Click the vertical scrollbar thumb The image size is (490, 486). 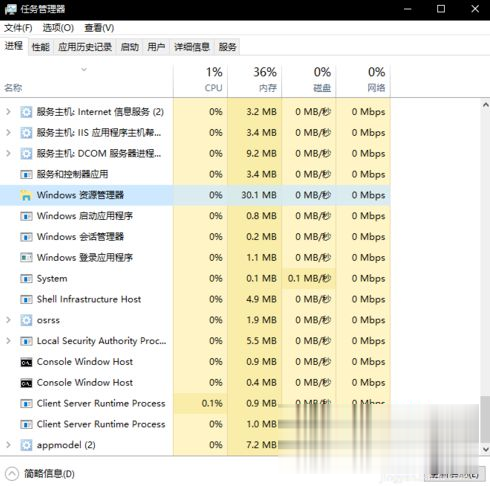coord(485,419)
